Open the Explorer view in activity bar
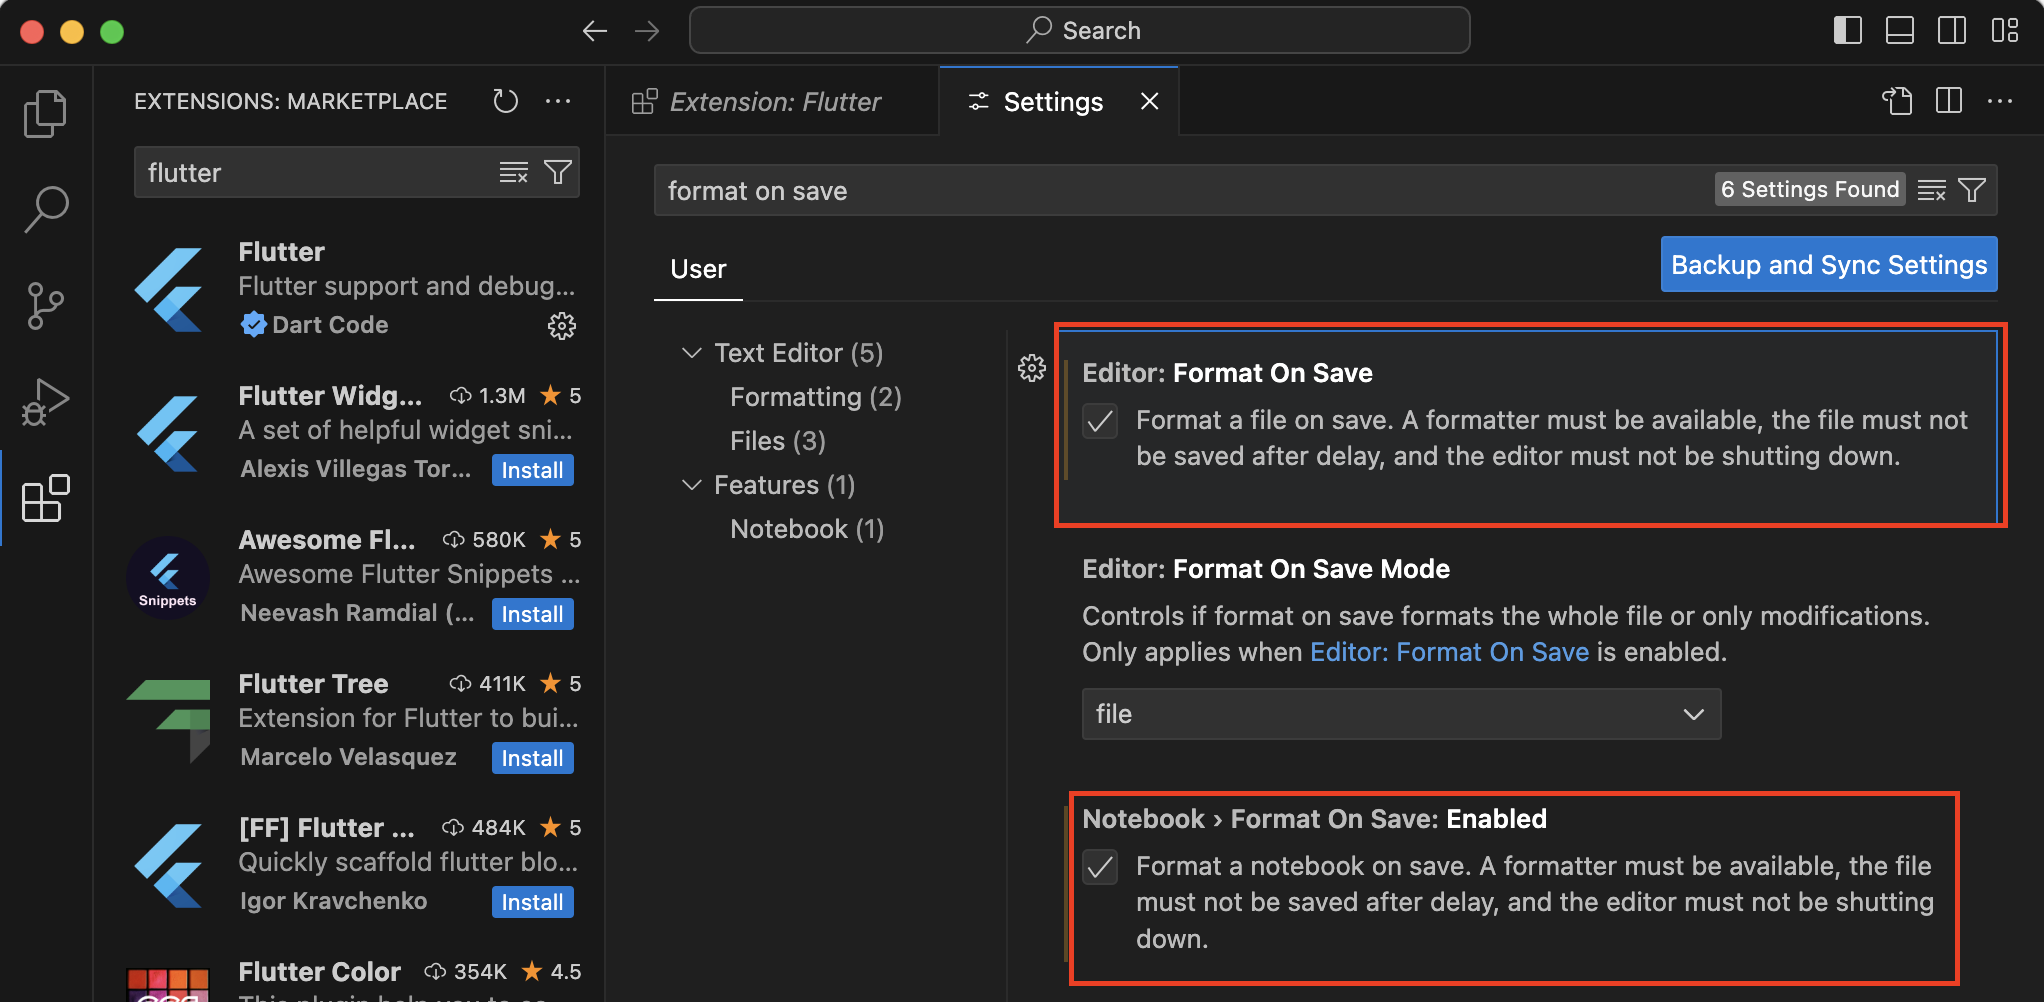Viewport: 2044px width, 1002px height. [x=45, y=113]
